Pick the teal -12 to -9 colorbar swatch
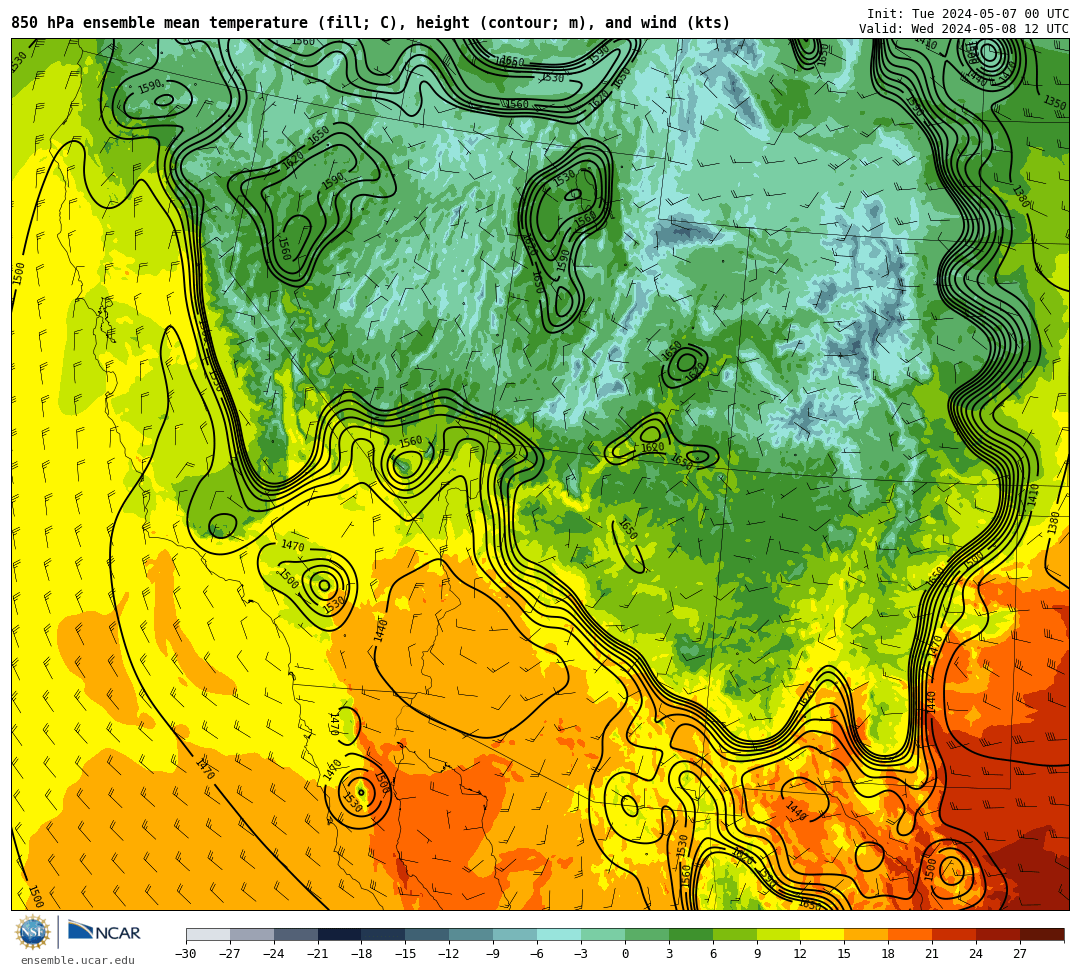Image resolution: width=1080 pixels, height=973 pixels. click(472, 934)
